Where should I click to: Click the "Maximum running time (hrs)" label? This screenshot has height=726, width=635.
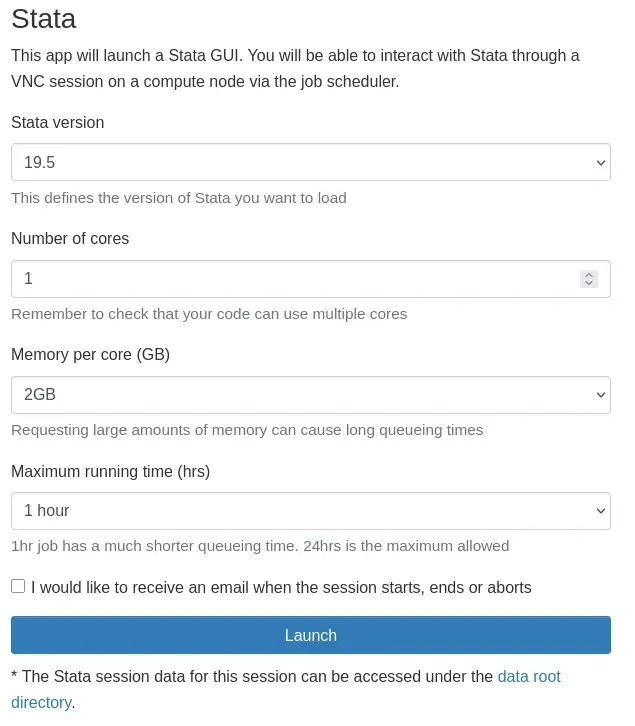coord(110,471)
